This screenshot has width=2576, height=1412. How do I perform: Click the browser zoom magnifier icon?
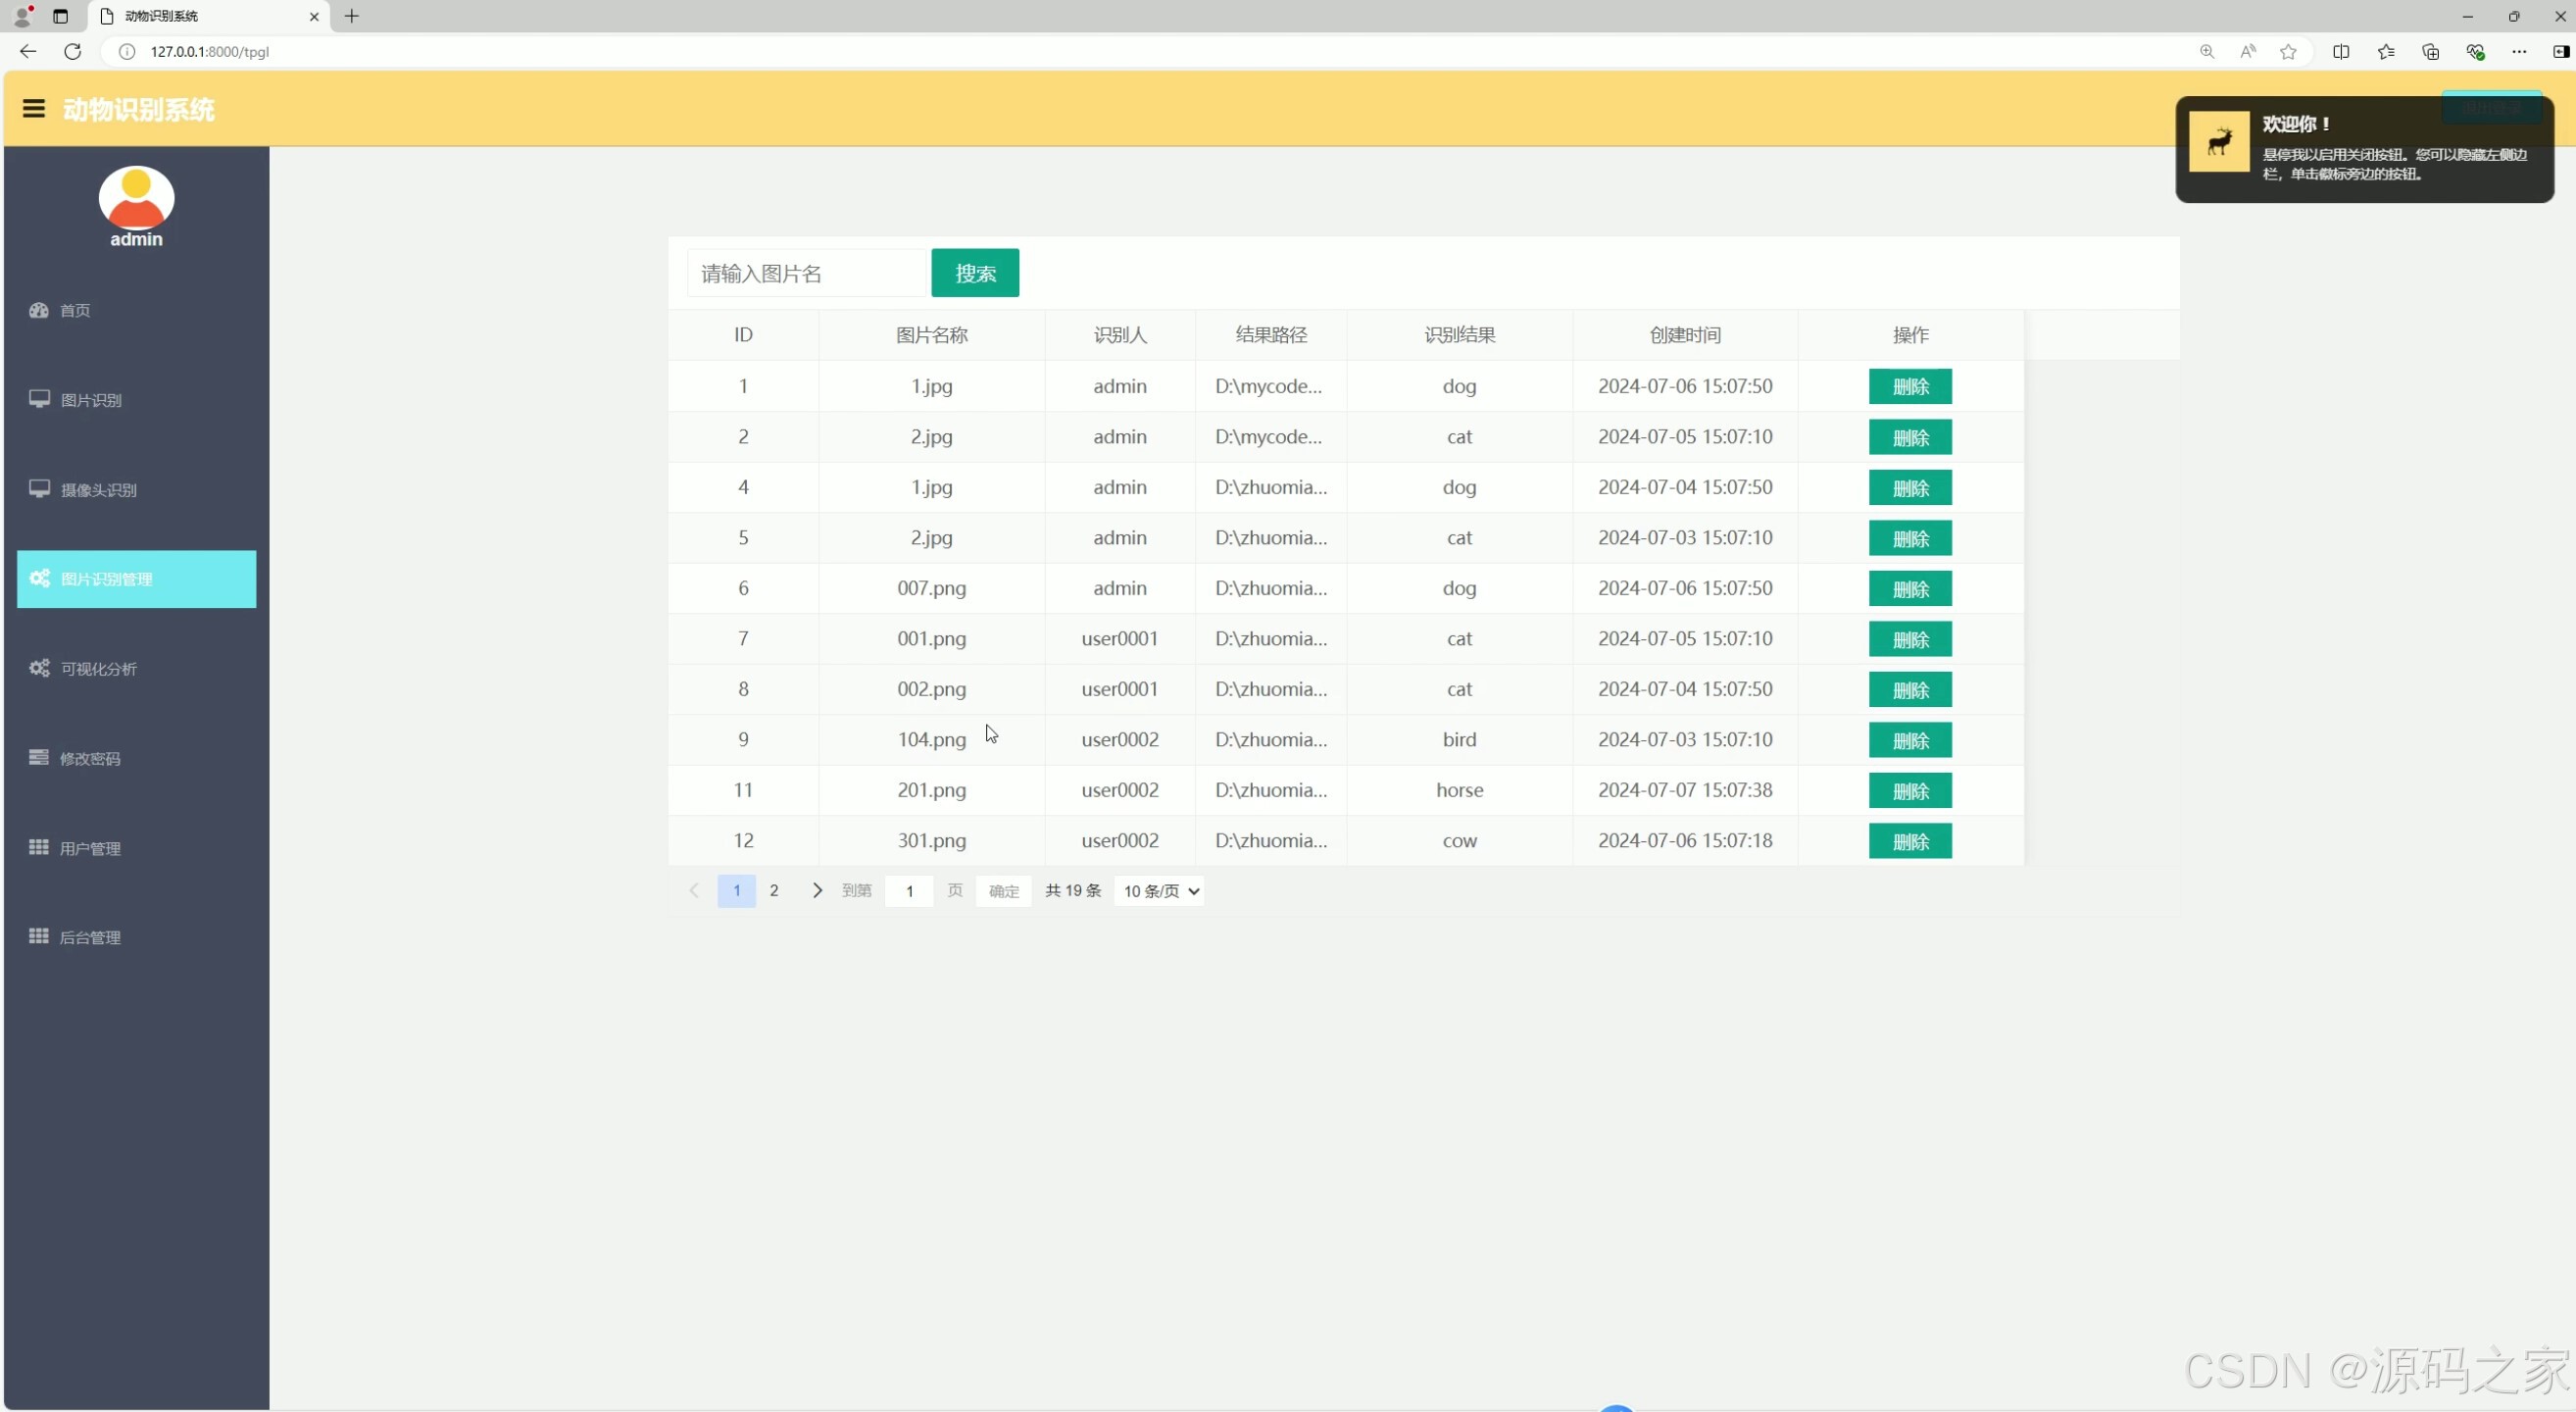[2206, 51]
